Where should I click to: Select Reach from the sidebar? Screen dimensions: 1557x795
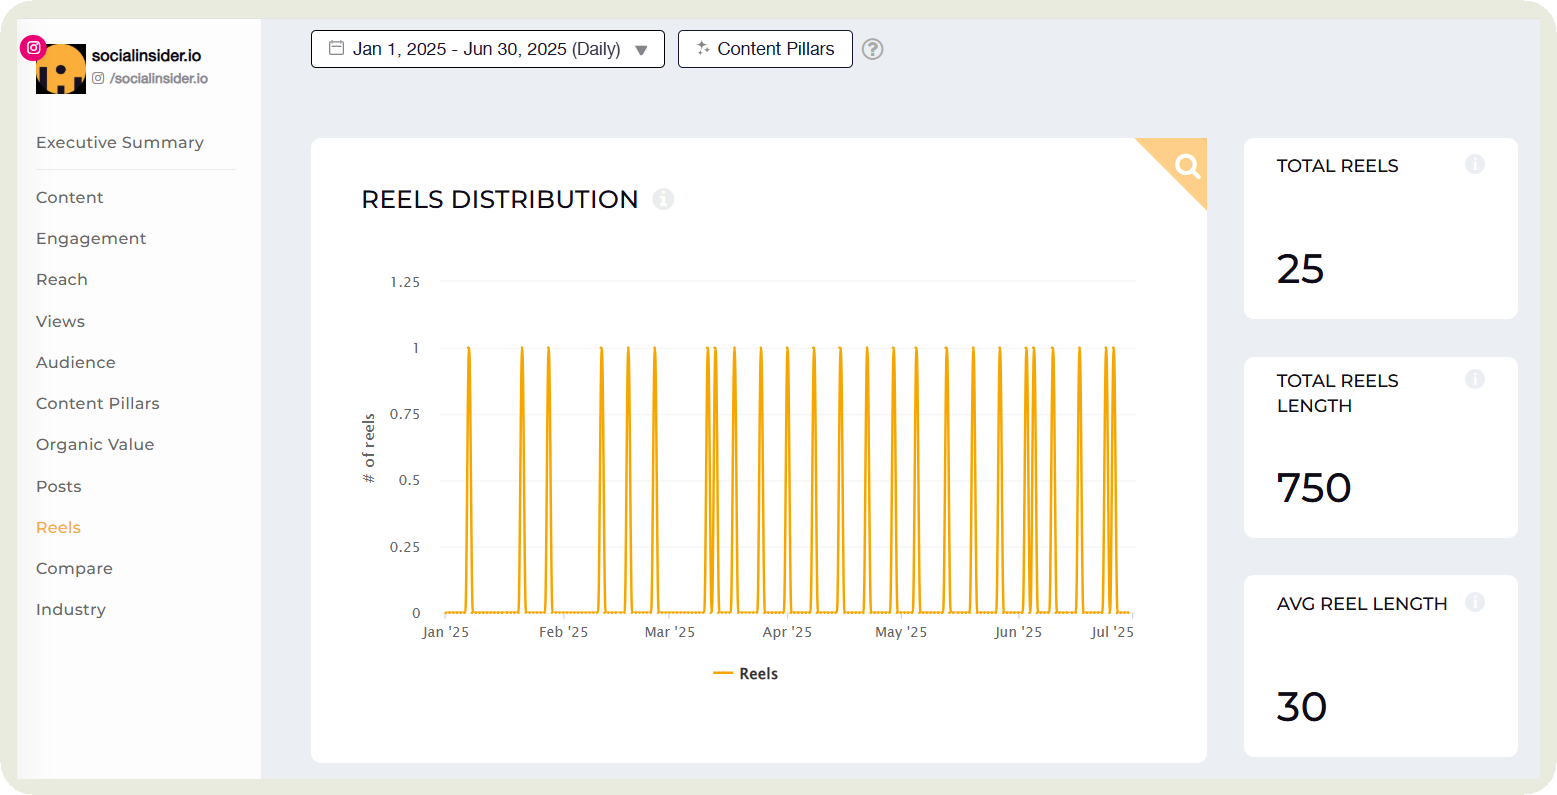[x=62, y=280]
